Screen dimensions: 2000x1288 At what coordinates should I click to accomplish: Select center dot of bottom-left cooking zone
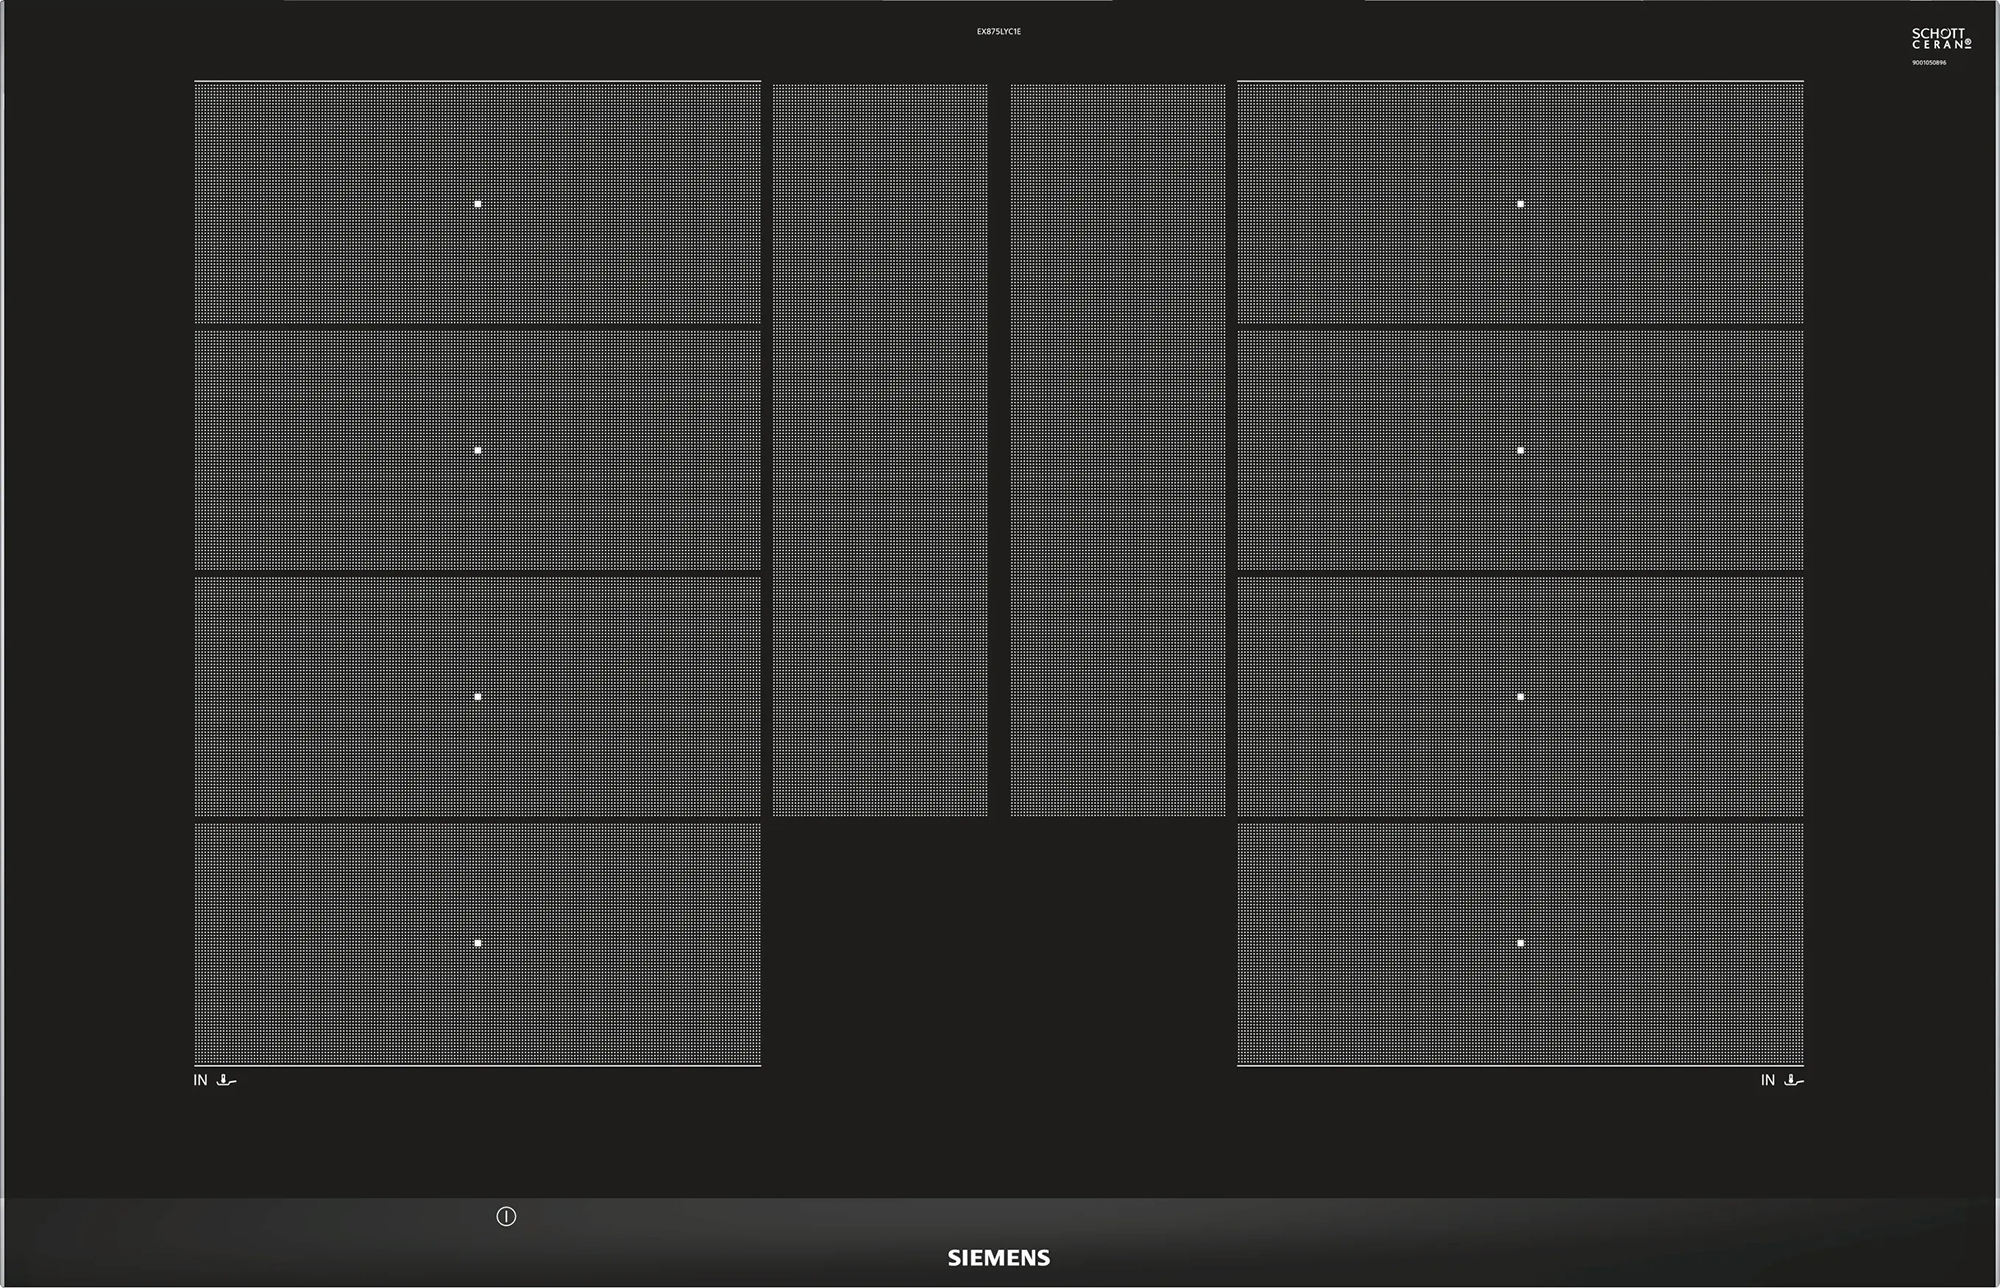pos(478,943)
